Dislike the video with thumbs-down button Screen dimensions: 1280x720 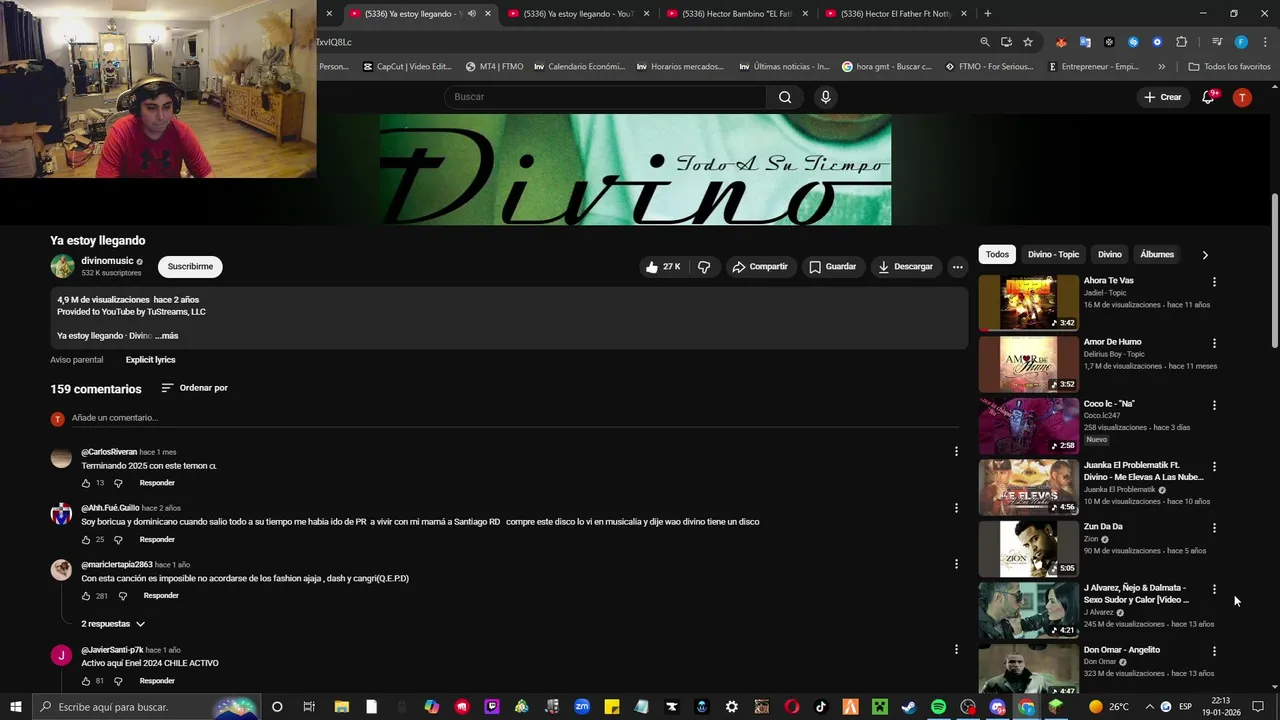[704, 267]
